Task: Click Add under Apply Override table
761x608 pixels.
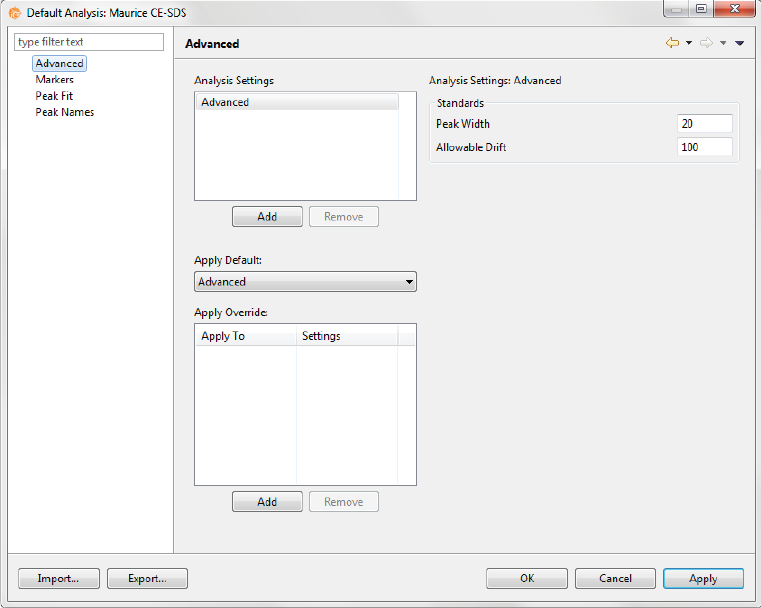Action: click(267, 502)
